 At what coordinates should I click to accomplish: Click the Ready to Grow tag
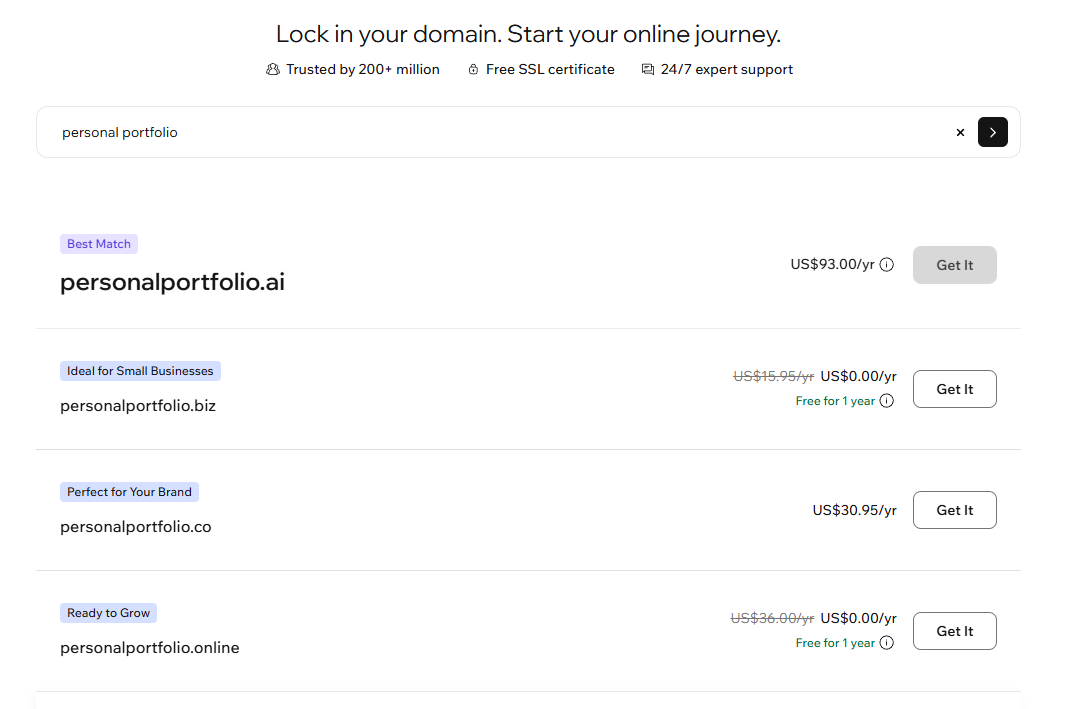[x=108, y=613]
